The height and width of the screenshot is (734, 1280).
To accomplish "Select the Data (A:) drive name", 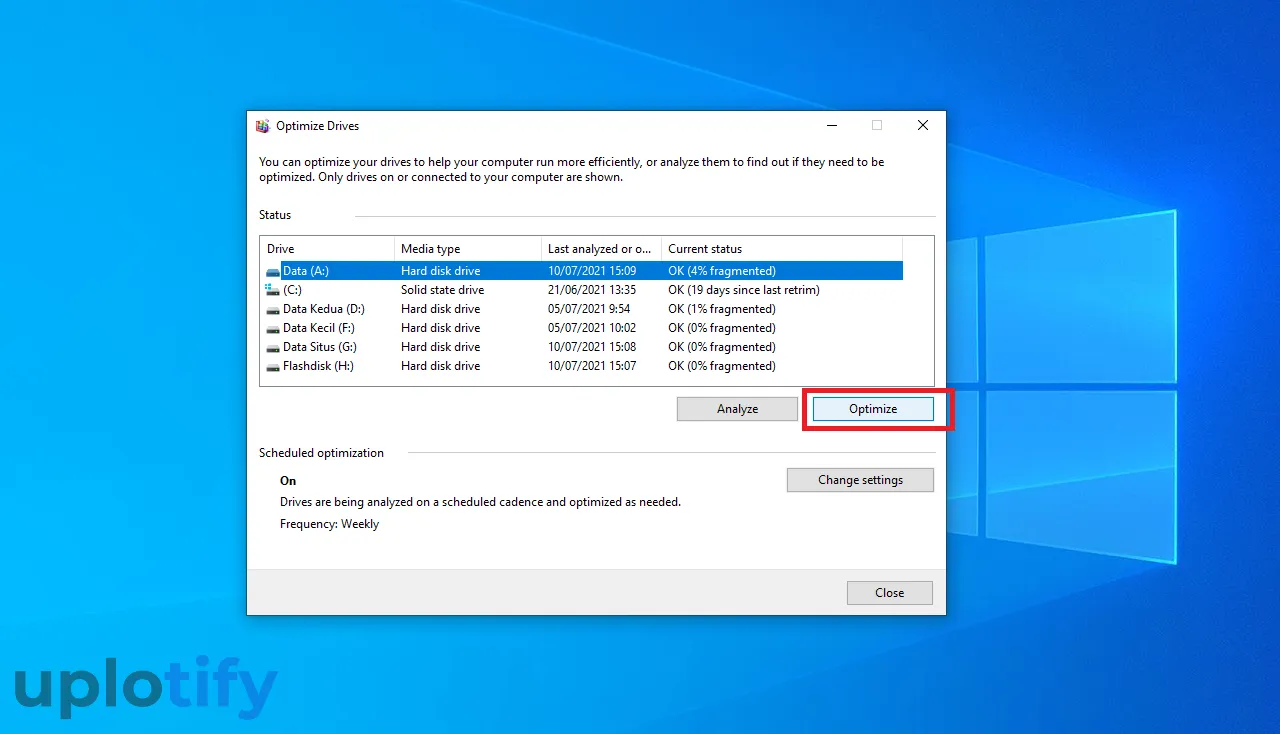I will (306, 271).
